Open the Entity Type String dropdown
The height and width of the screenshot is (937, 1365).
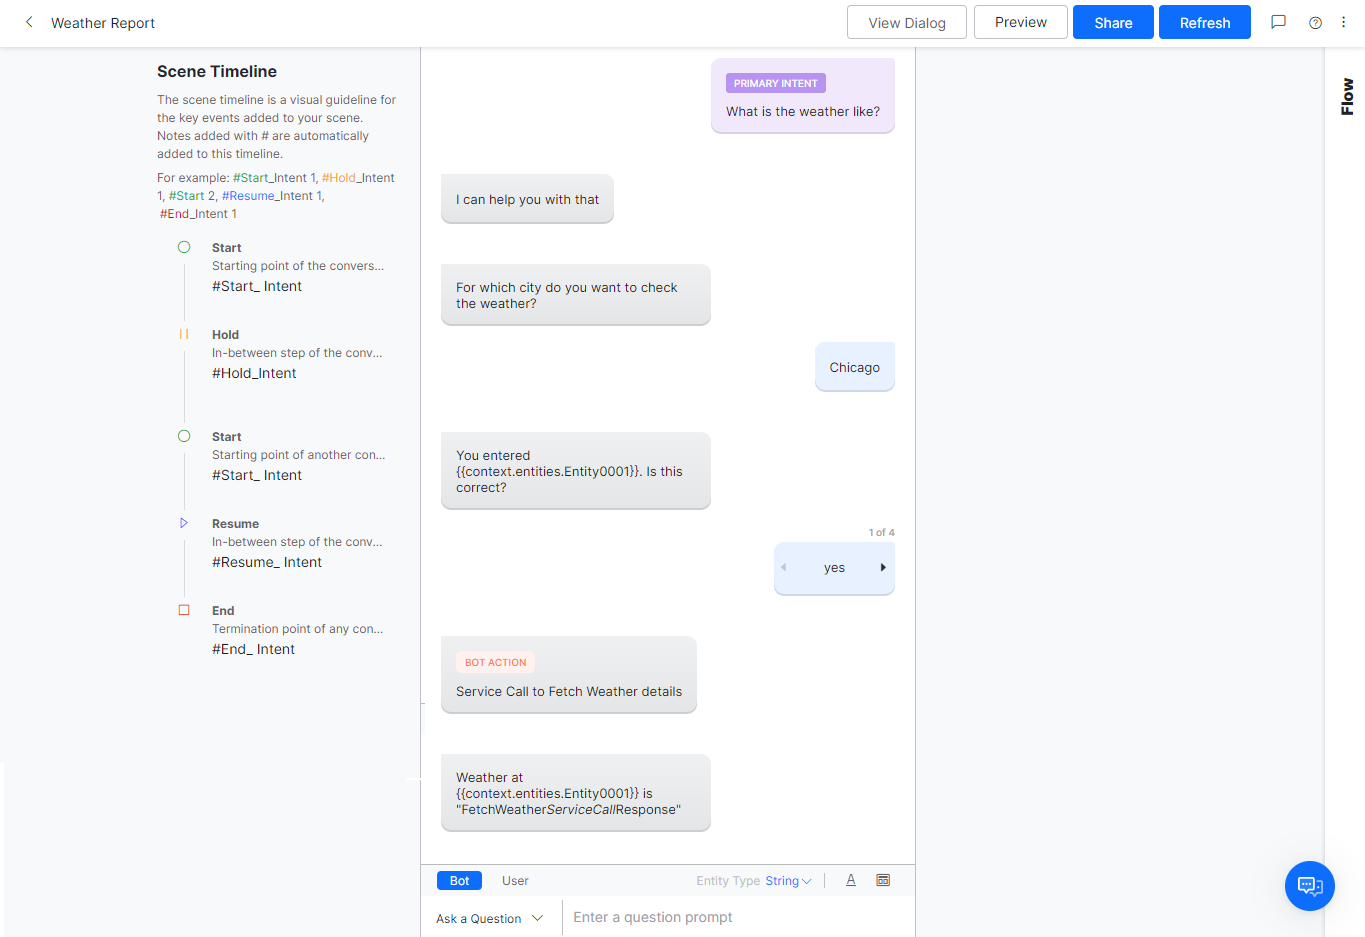tap(788, 880)
